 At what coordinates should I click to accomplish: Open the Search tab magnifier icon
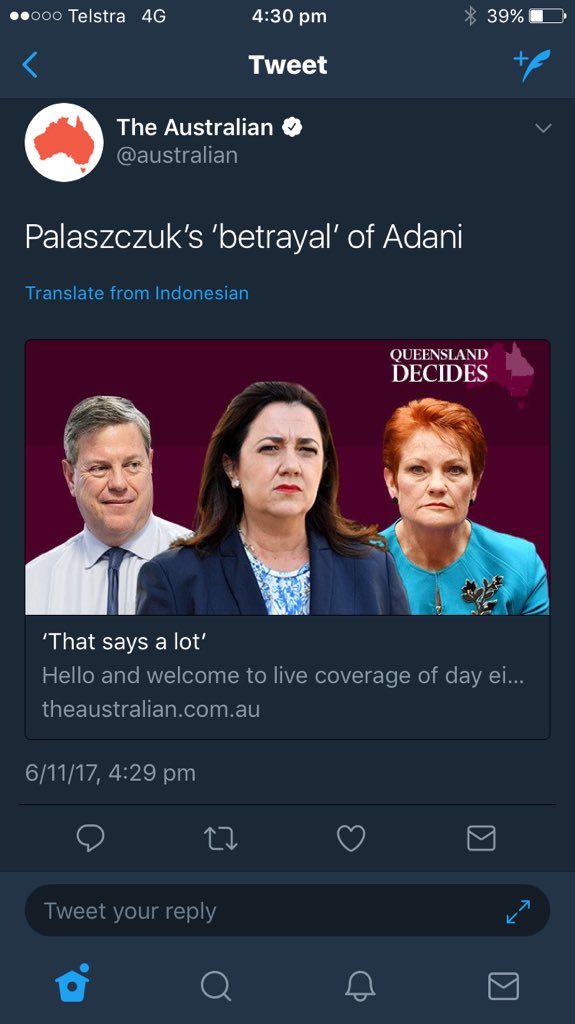[216, 985]
